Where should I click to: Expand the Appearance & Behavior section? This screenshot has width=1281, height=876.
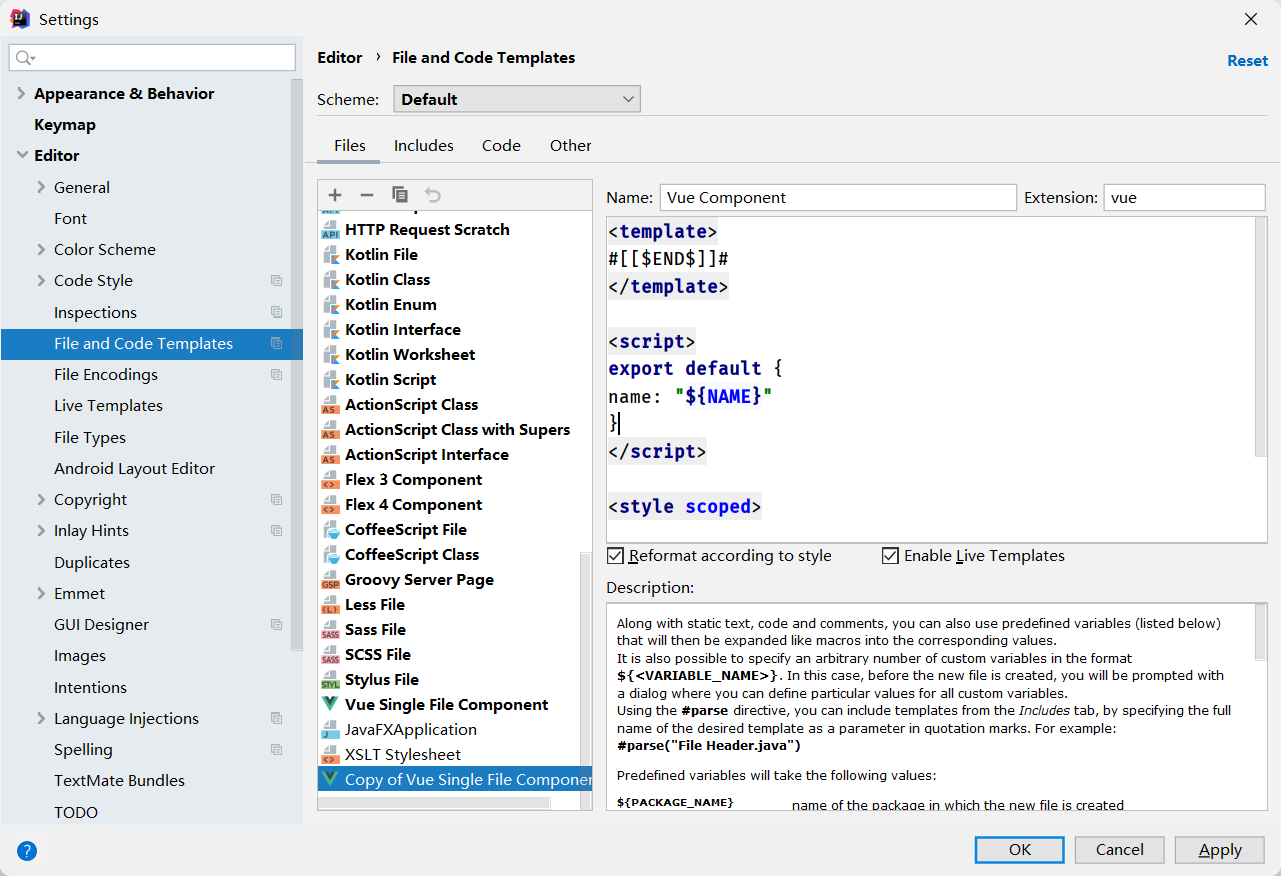(x=21, y=93)
